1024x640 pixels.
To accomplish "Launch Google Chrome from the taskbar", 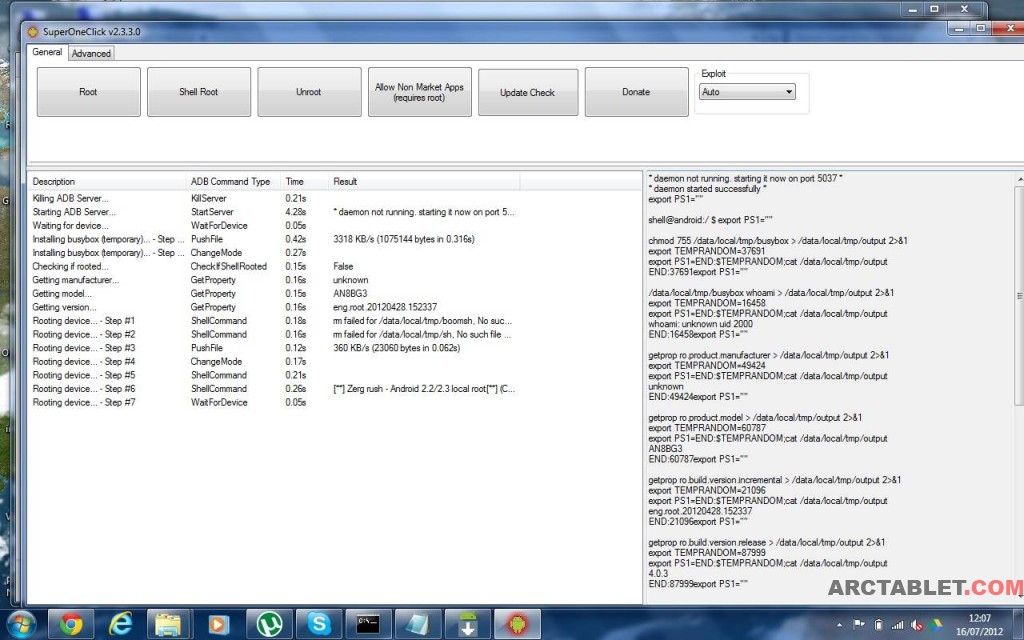I will 71,624.
